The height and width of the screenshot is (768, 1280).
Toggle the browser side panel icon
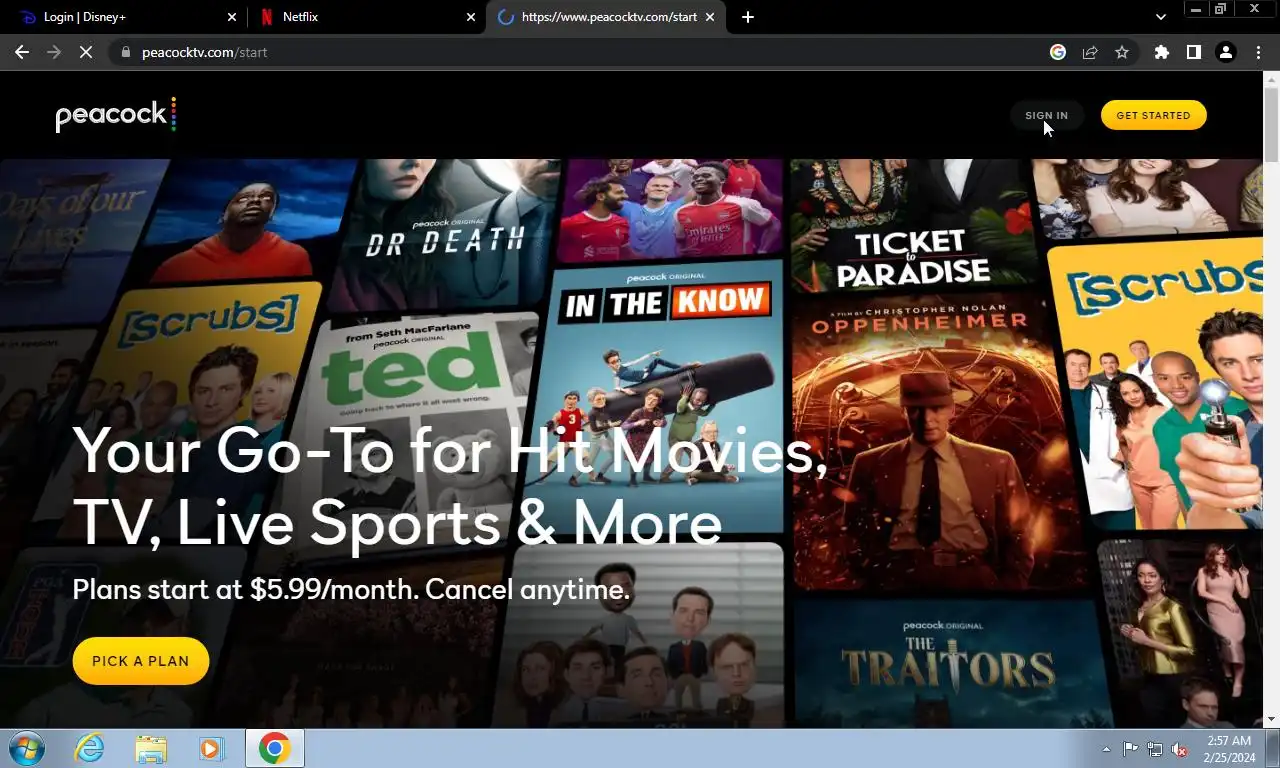pyautogui.click(x=1193, y=52)
